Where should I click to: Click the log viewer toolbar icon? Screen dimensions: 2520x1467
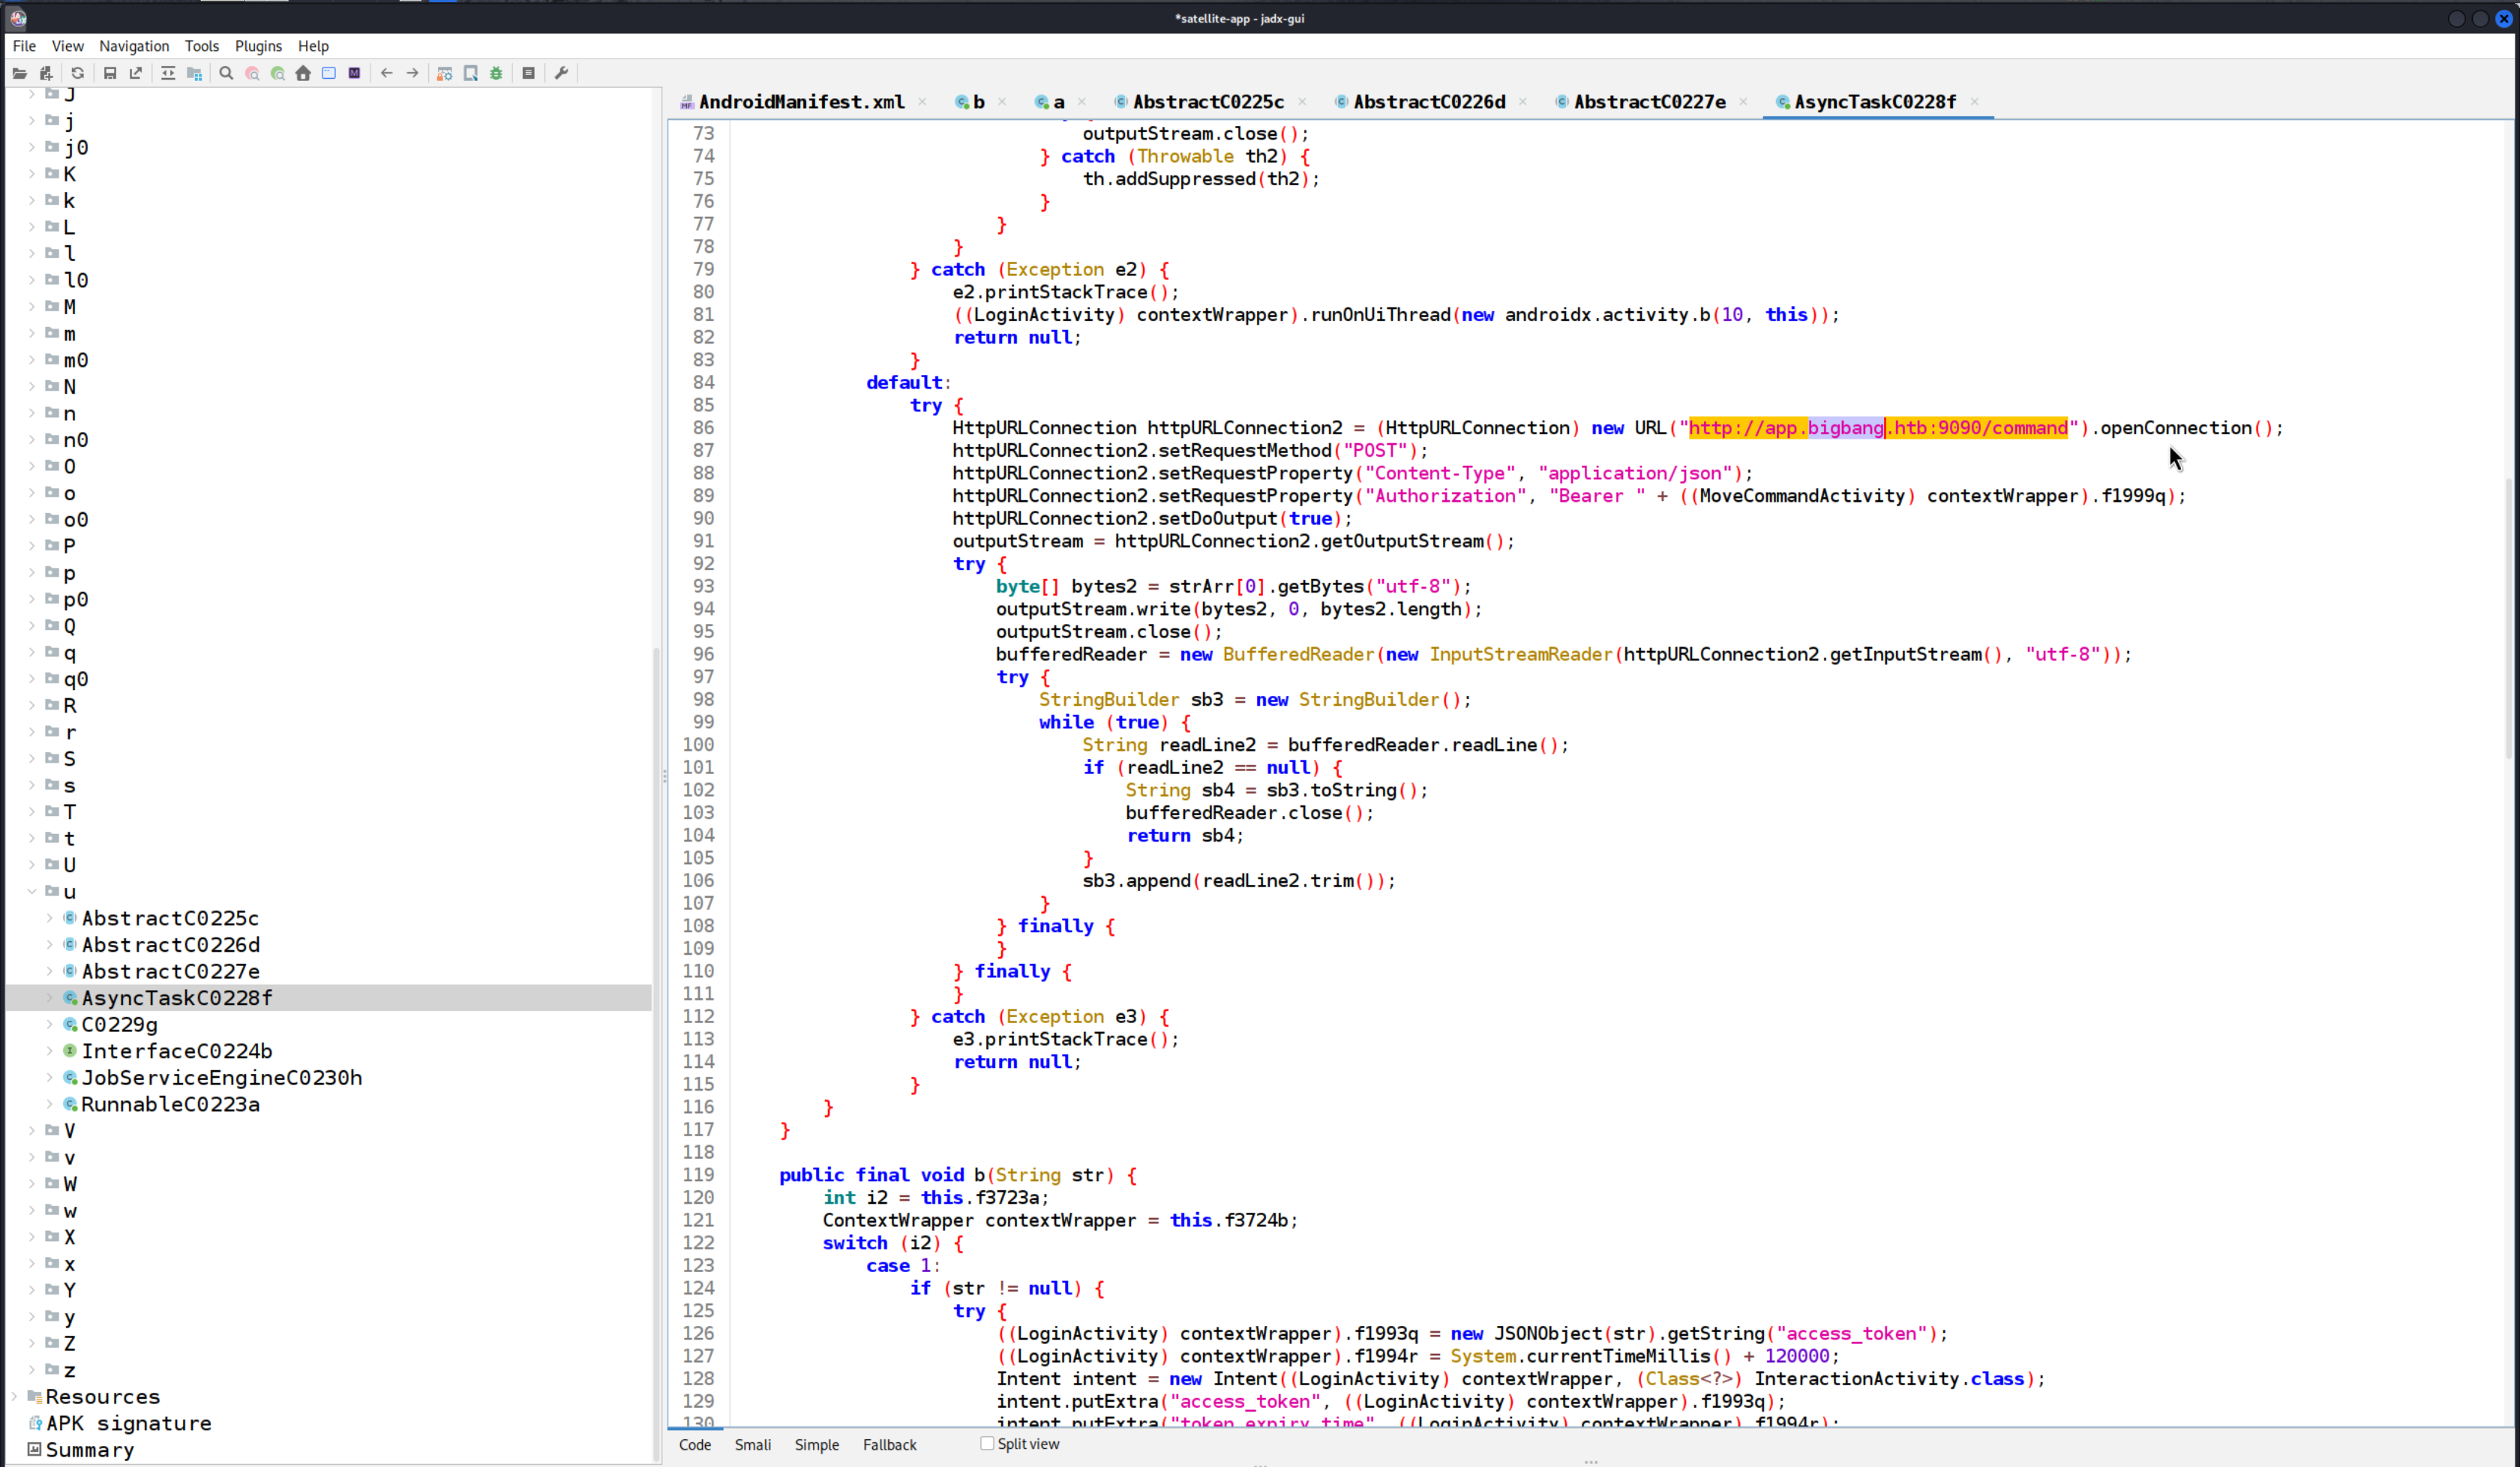point(528,73)
